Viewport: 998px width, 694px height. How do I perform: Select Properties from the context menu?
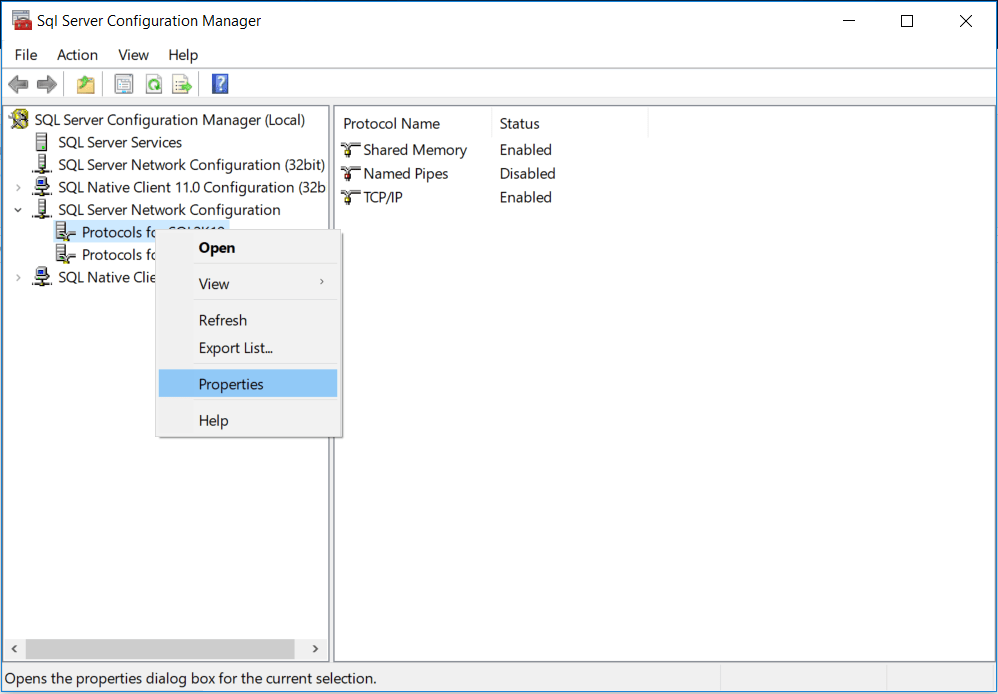click(x=231, y=383)
